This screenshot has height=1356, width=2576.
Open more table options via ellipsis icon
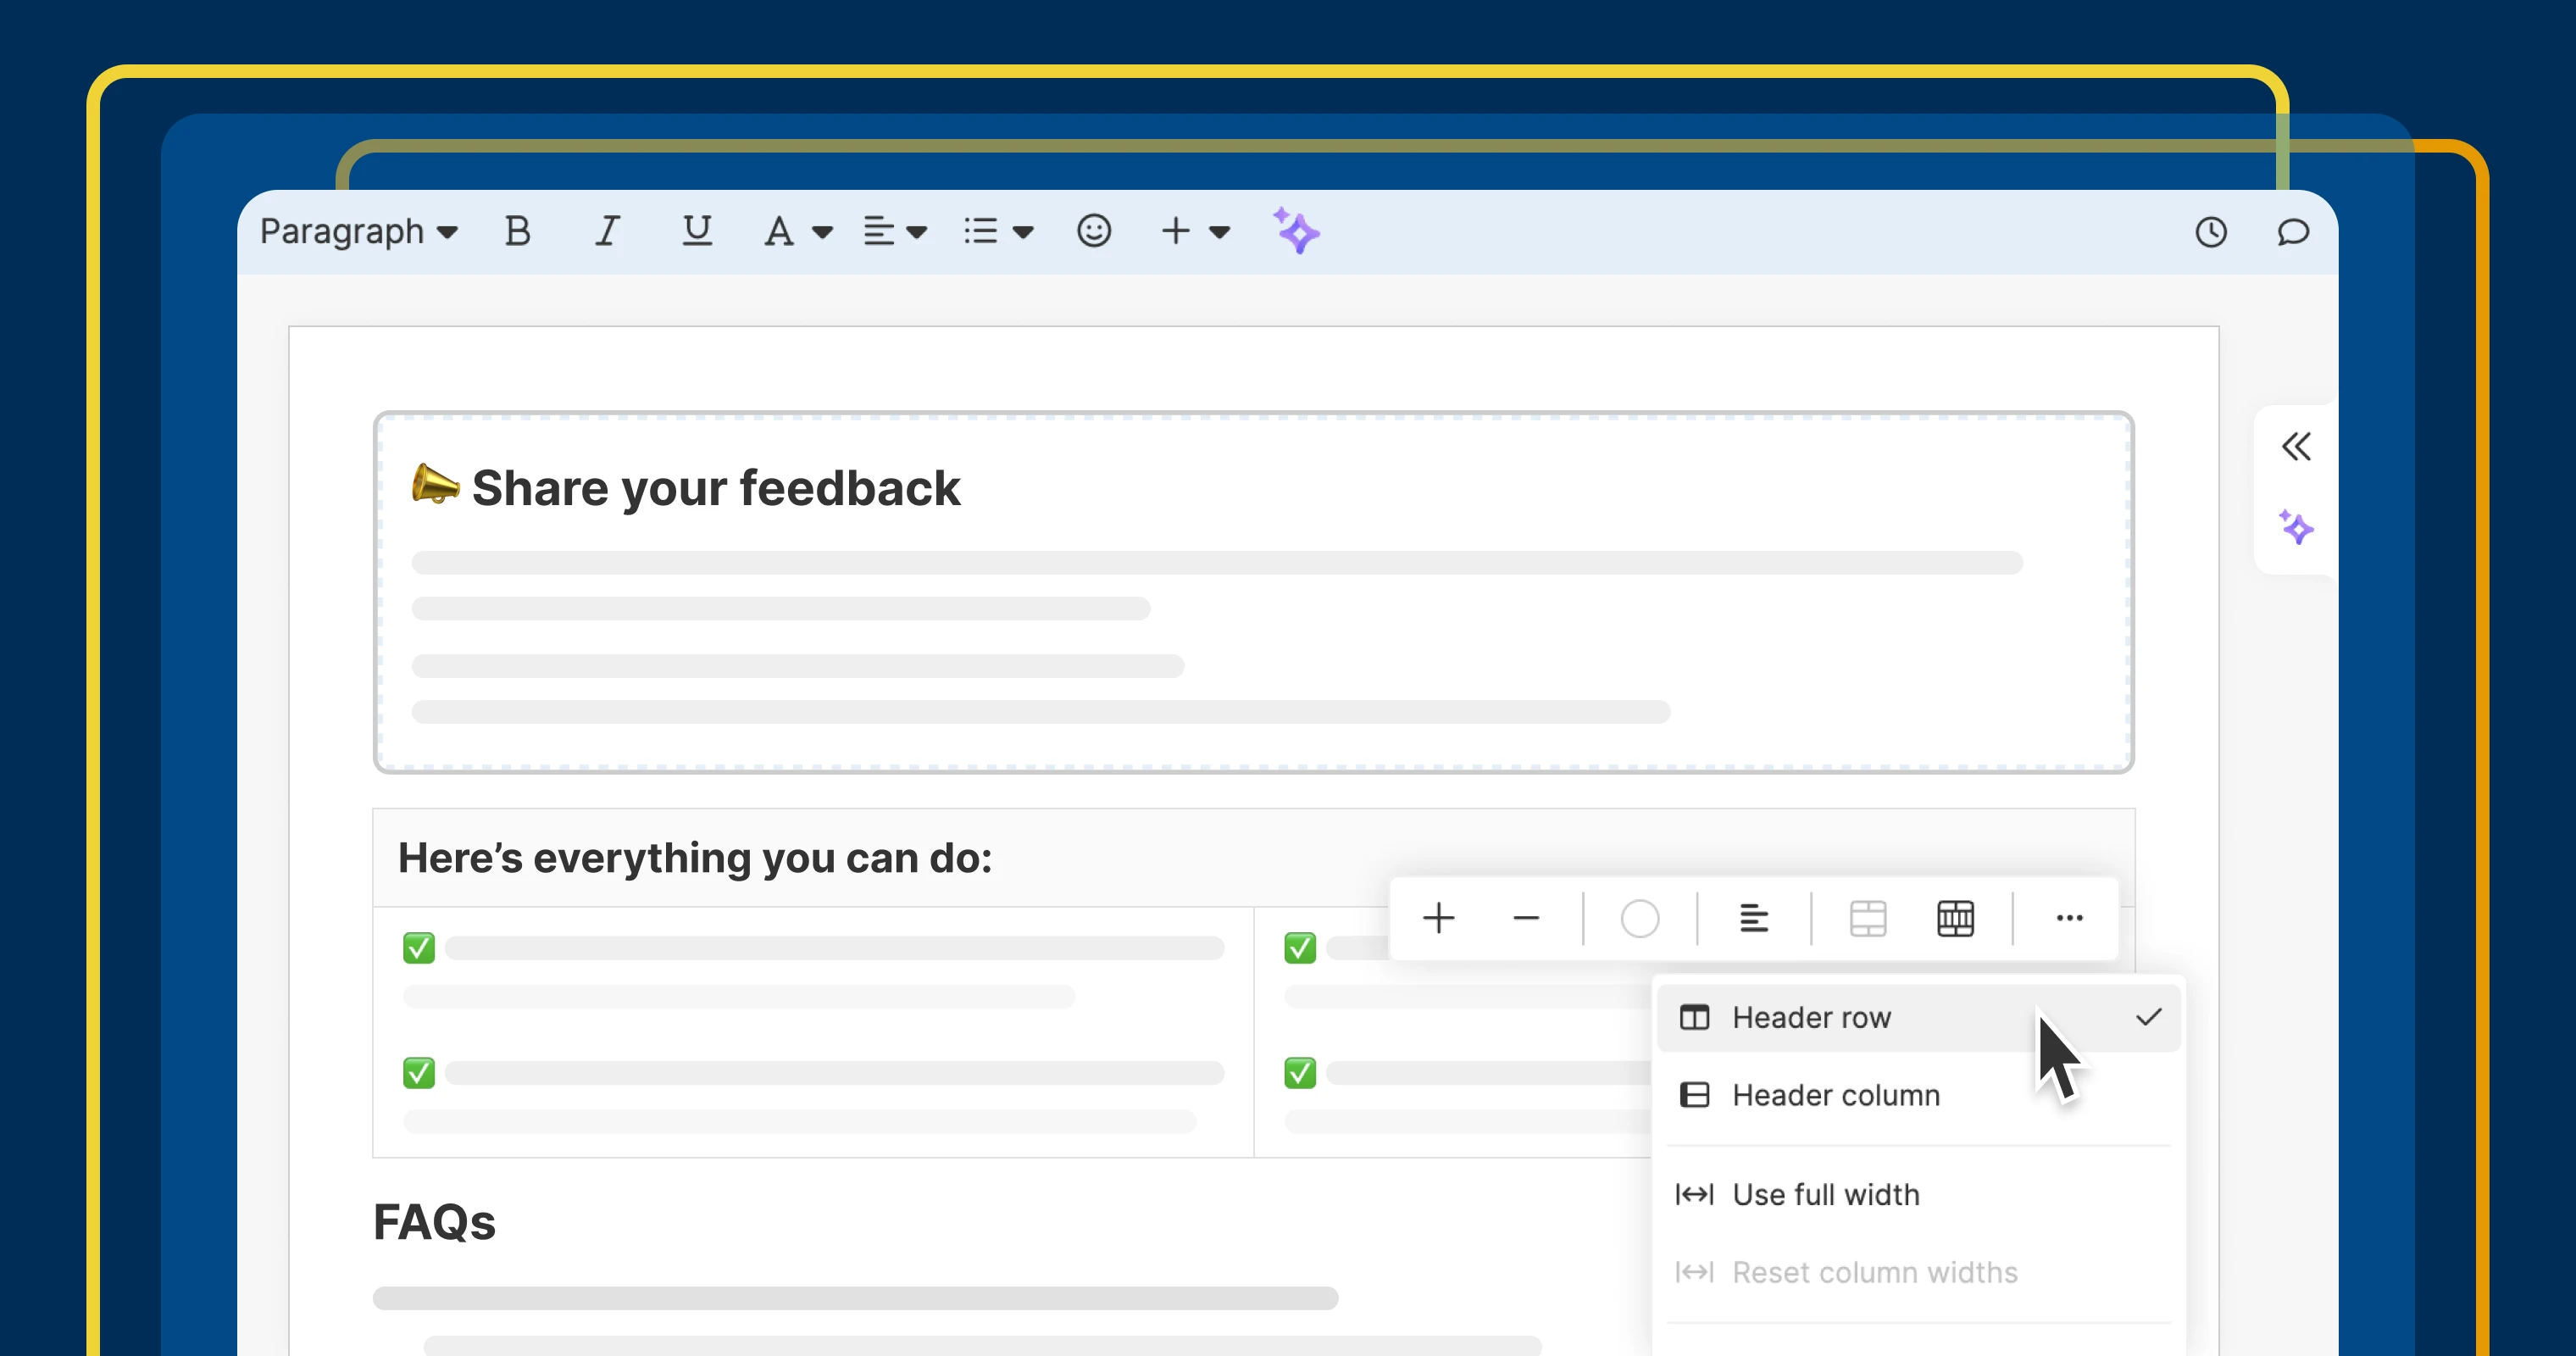pos(2069,918)
